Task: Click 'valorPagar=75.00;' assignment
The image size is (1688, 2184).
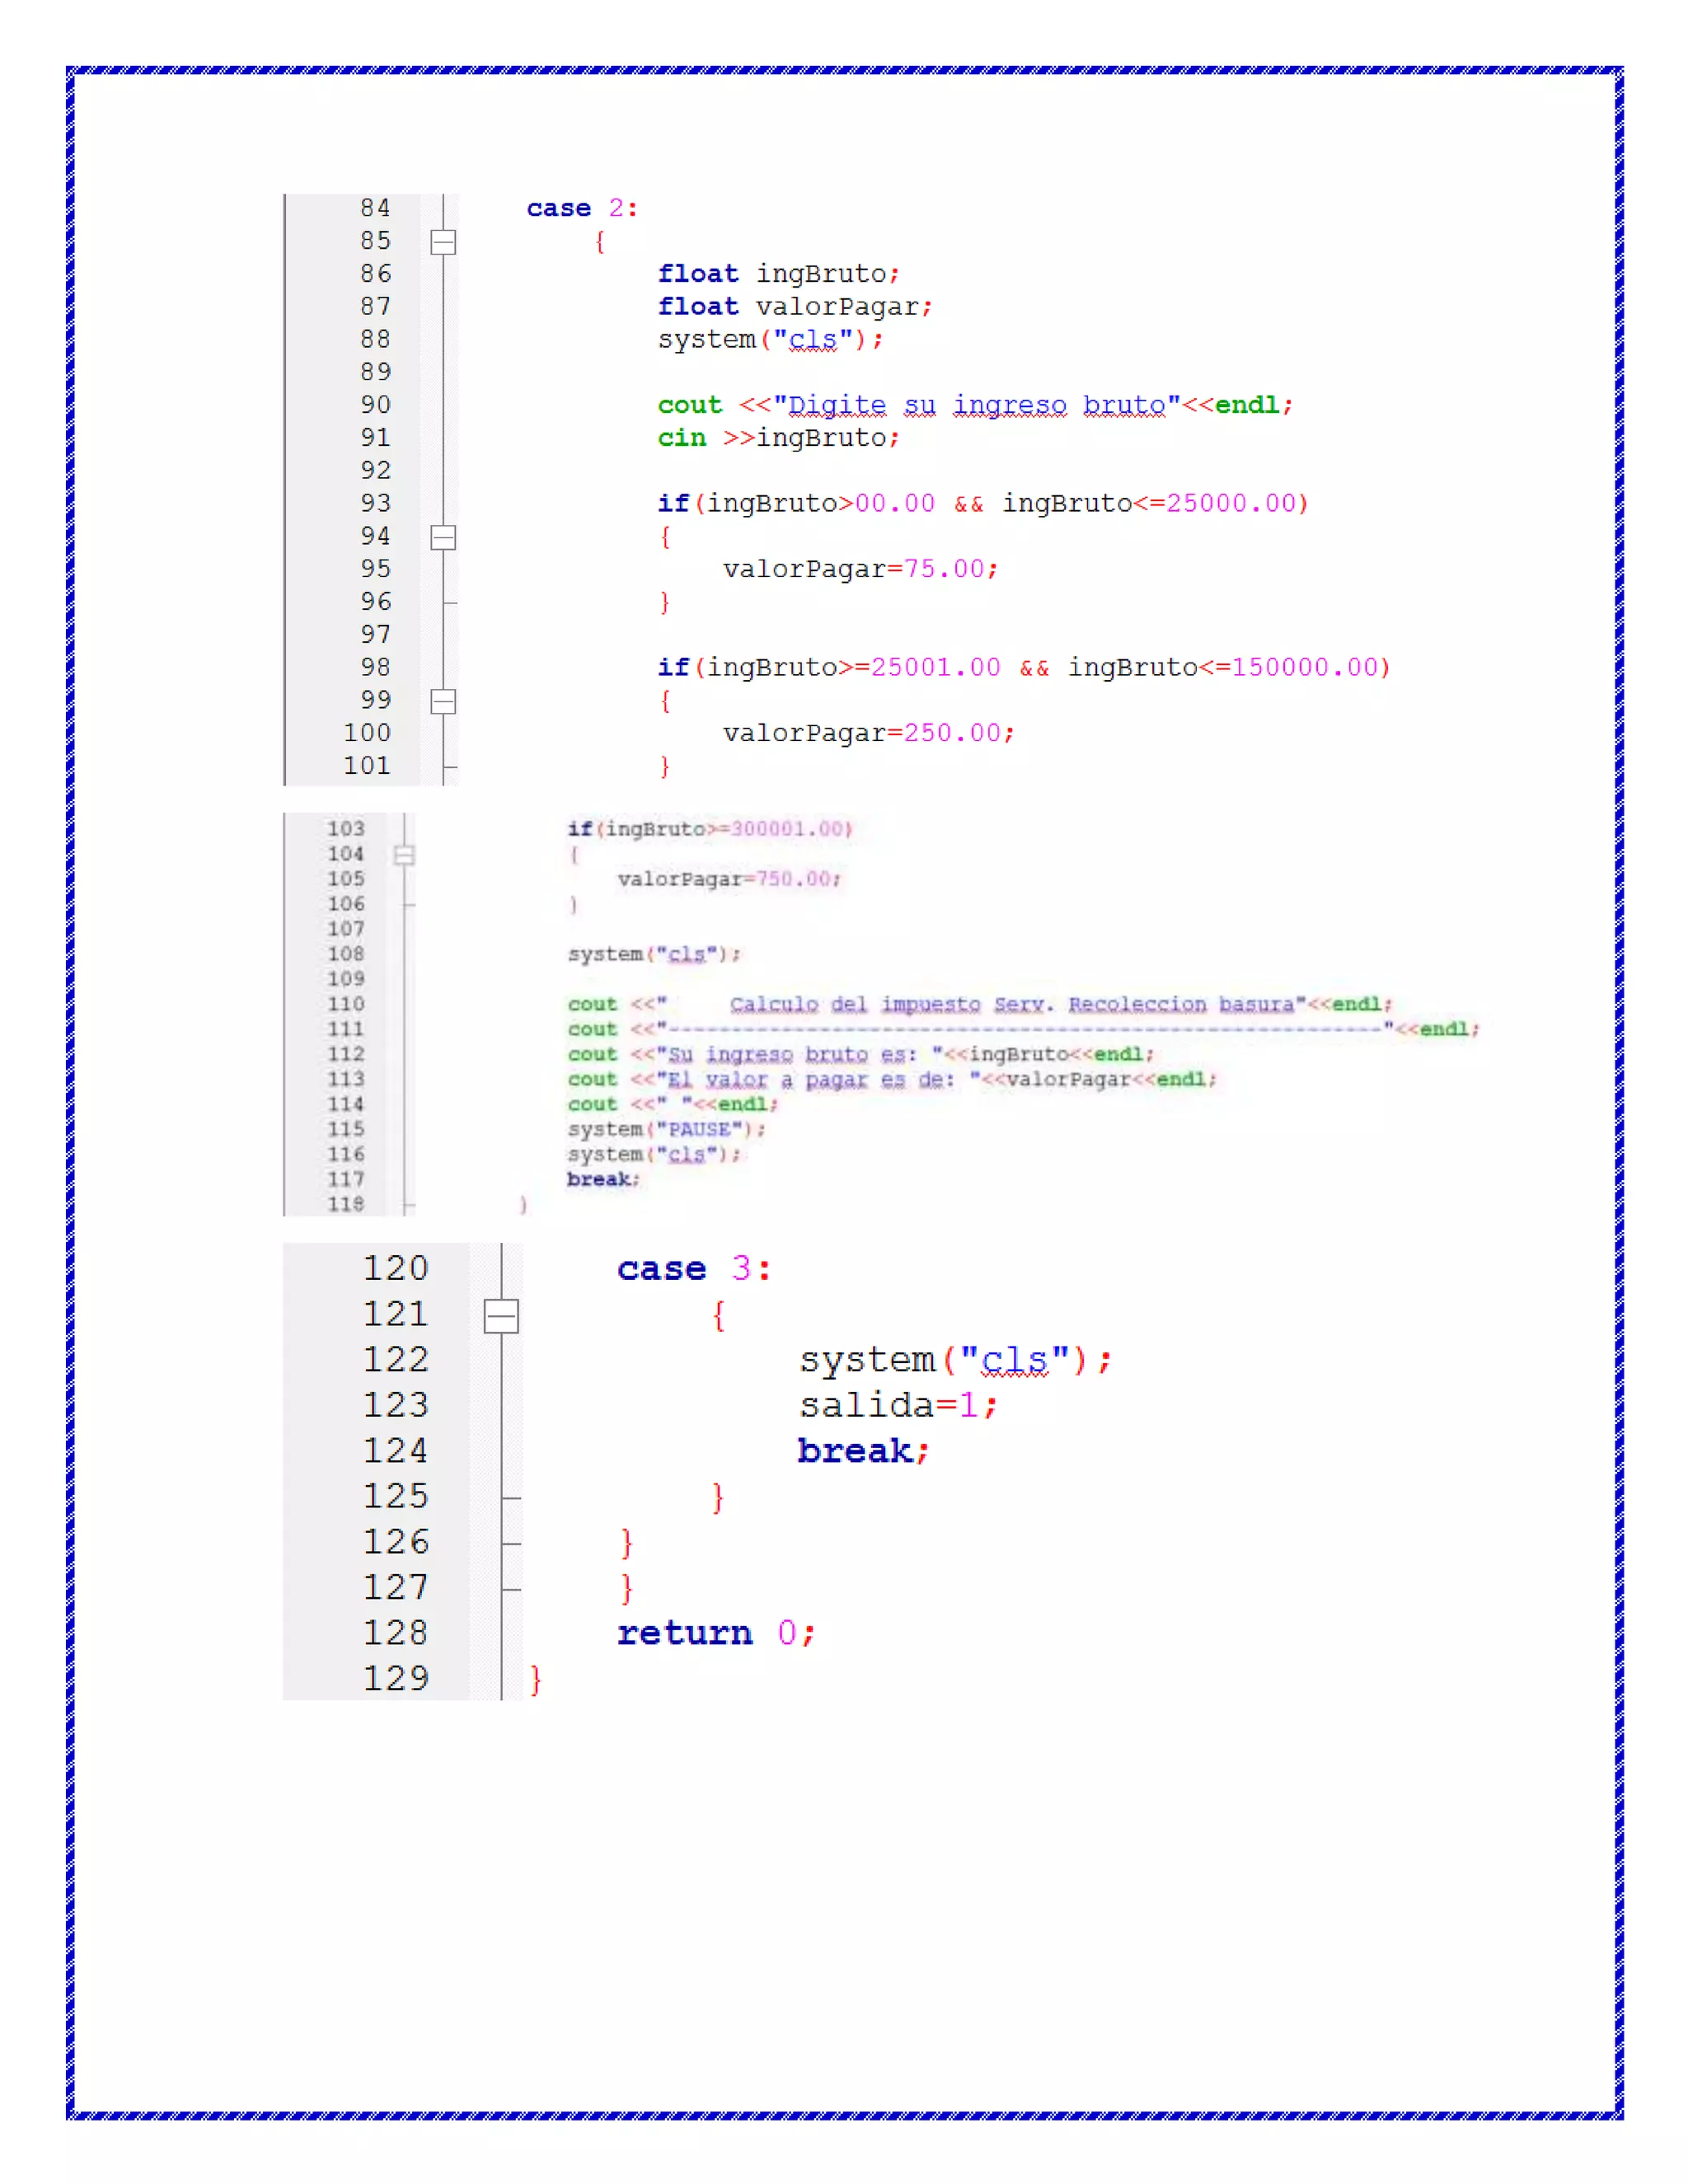Action: tap(860, 569)
